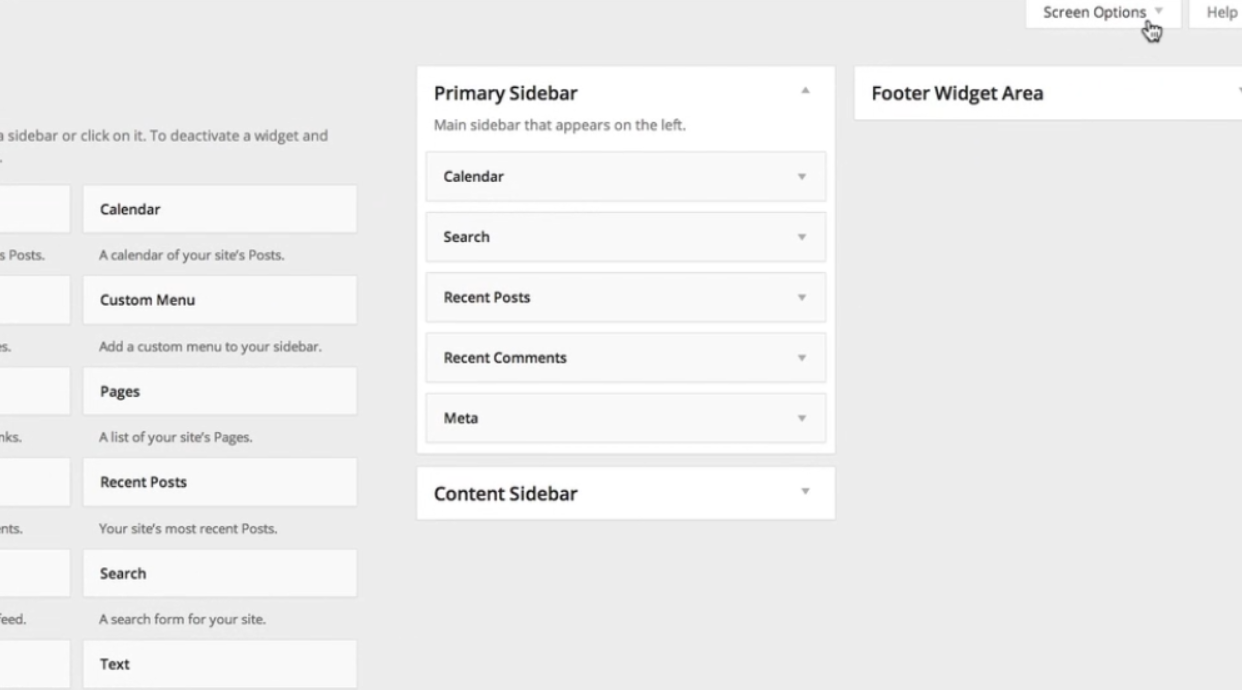Screen dimensions: 1242x690
Task: Click the Primary Sidebar heading
Action: tap(506, 93)
